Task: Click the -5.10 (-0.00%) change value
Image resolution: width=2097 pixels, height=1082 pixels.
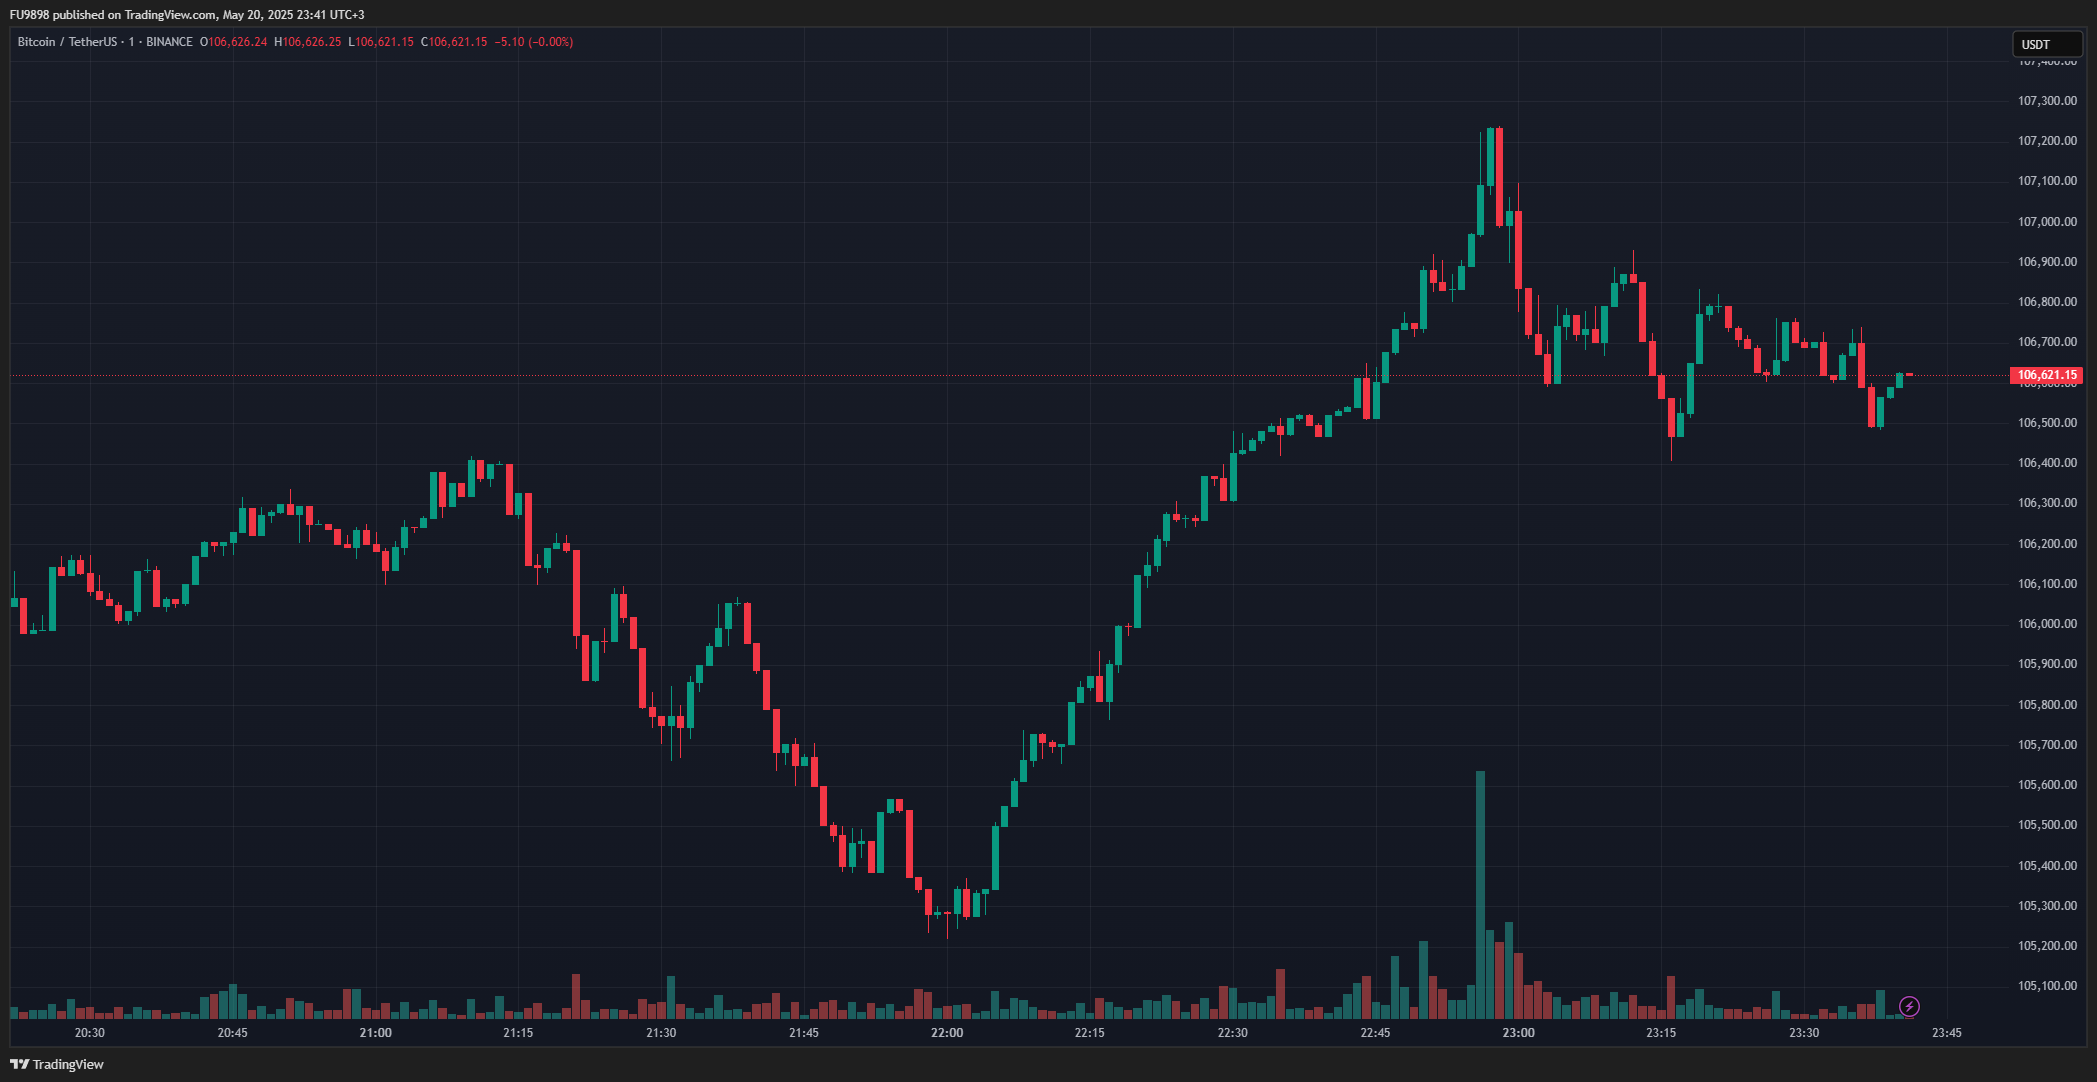Action: click(534, 42)
